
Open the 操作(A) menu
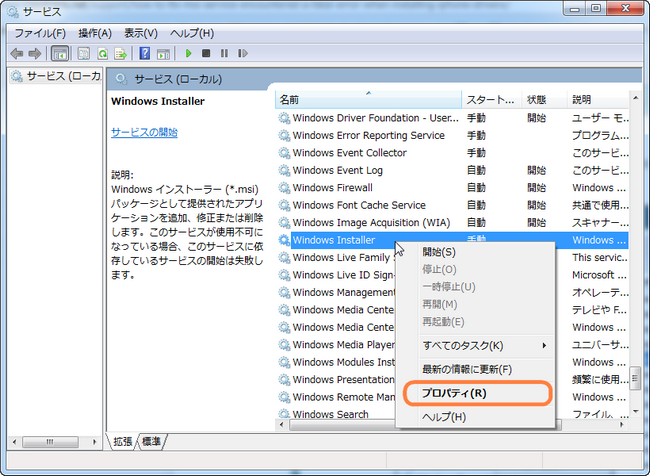pyautogui.click(x=95, y=33)
